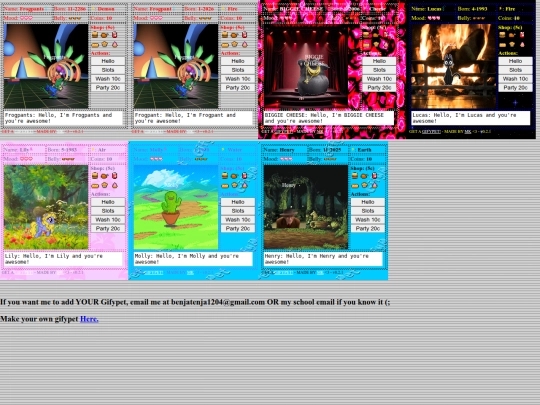
Task: Wash BIGGIE CHEESE for 10c
Action: (379, 79)
